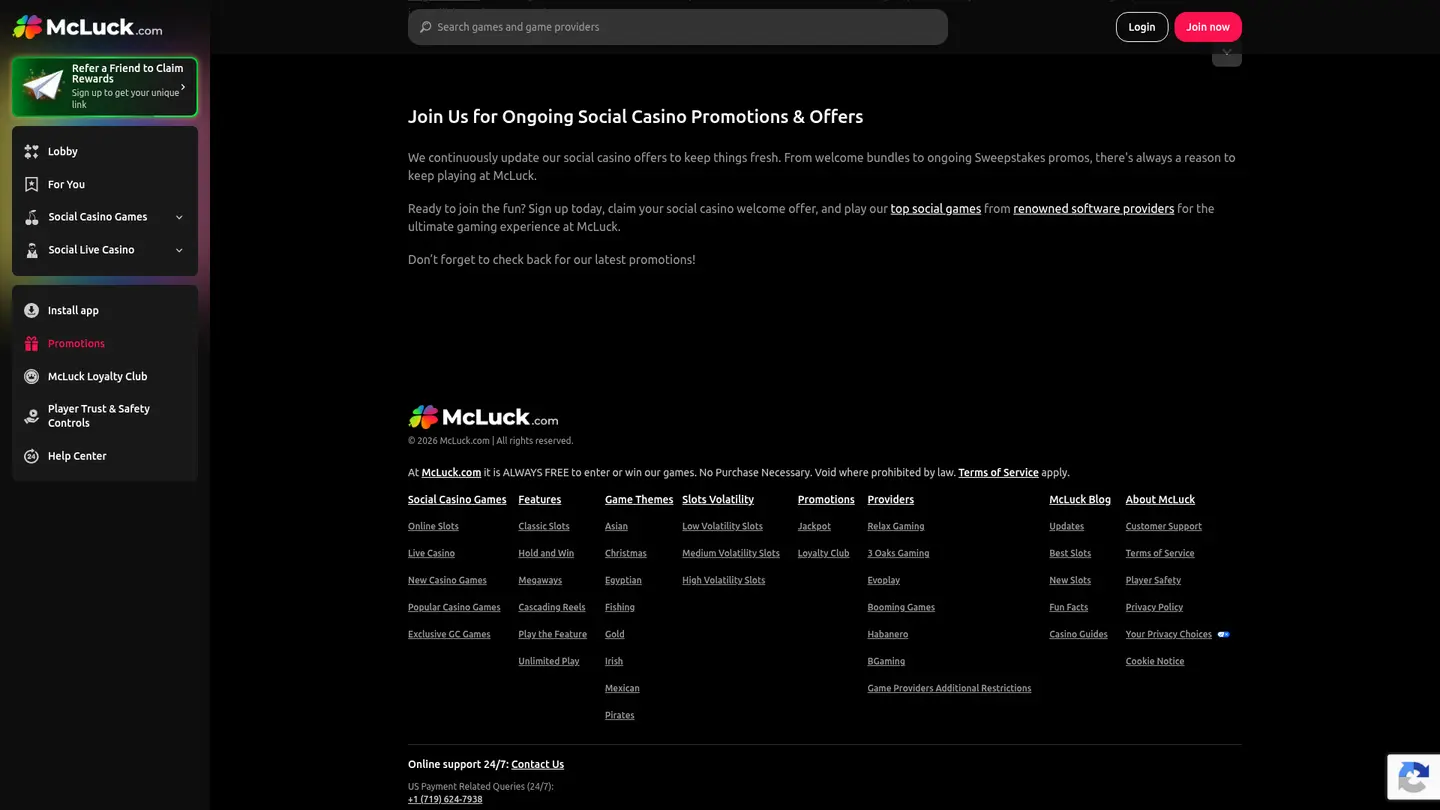Open the Slots Volatility footer heading
The width and height of the screenshot is (1440, 810).
coord(718,499)
